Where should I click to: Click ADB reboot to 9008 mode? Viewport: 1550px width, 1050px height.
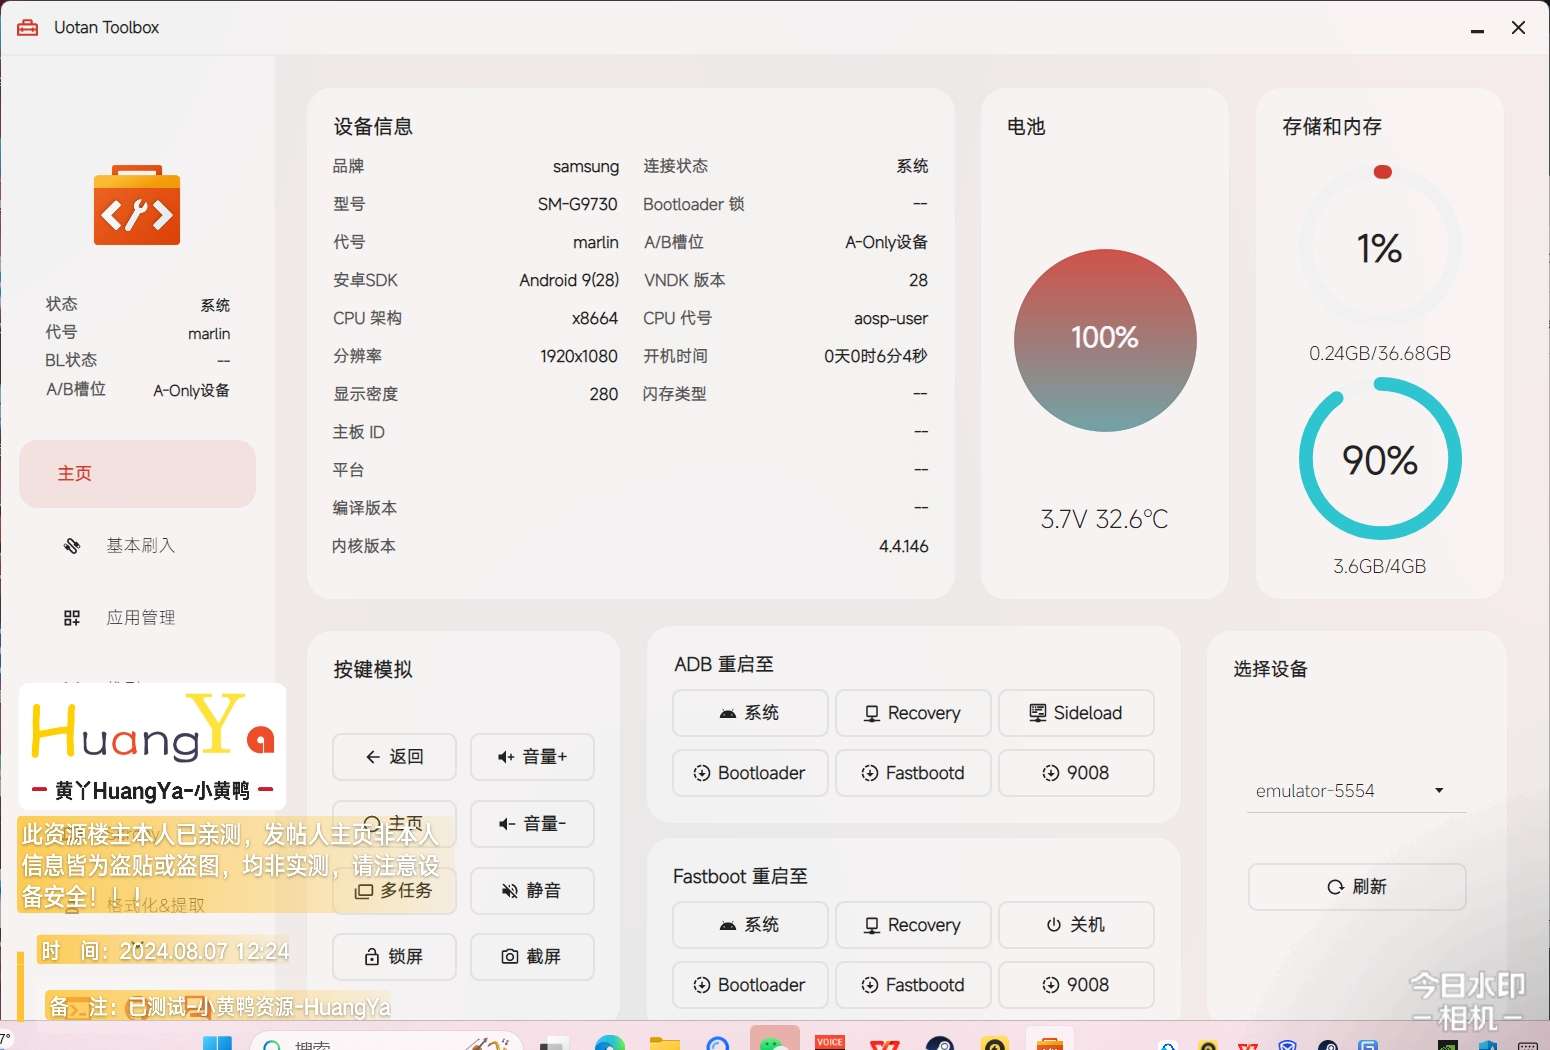[1076, 773]
